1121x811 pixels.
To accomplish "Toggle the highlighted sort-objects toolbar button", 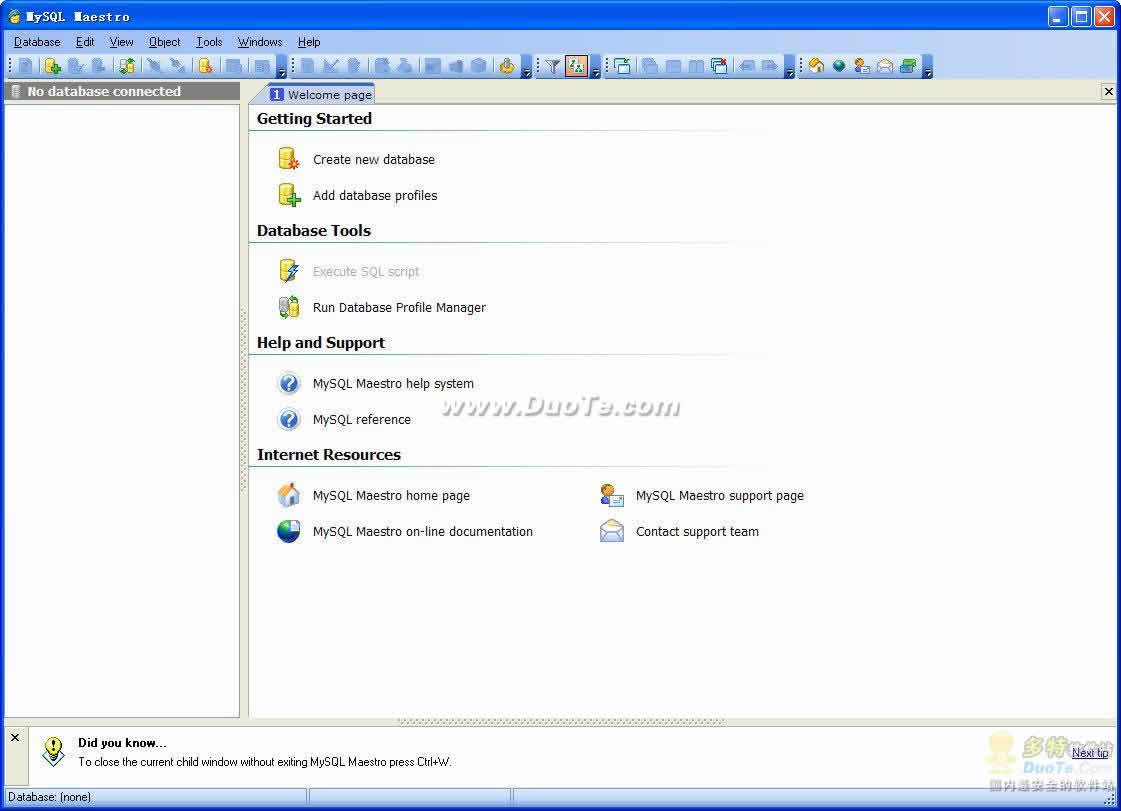I will 576,67.
